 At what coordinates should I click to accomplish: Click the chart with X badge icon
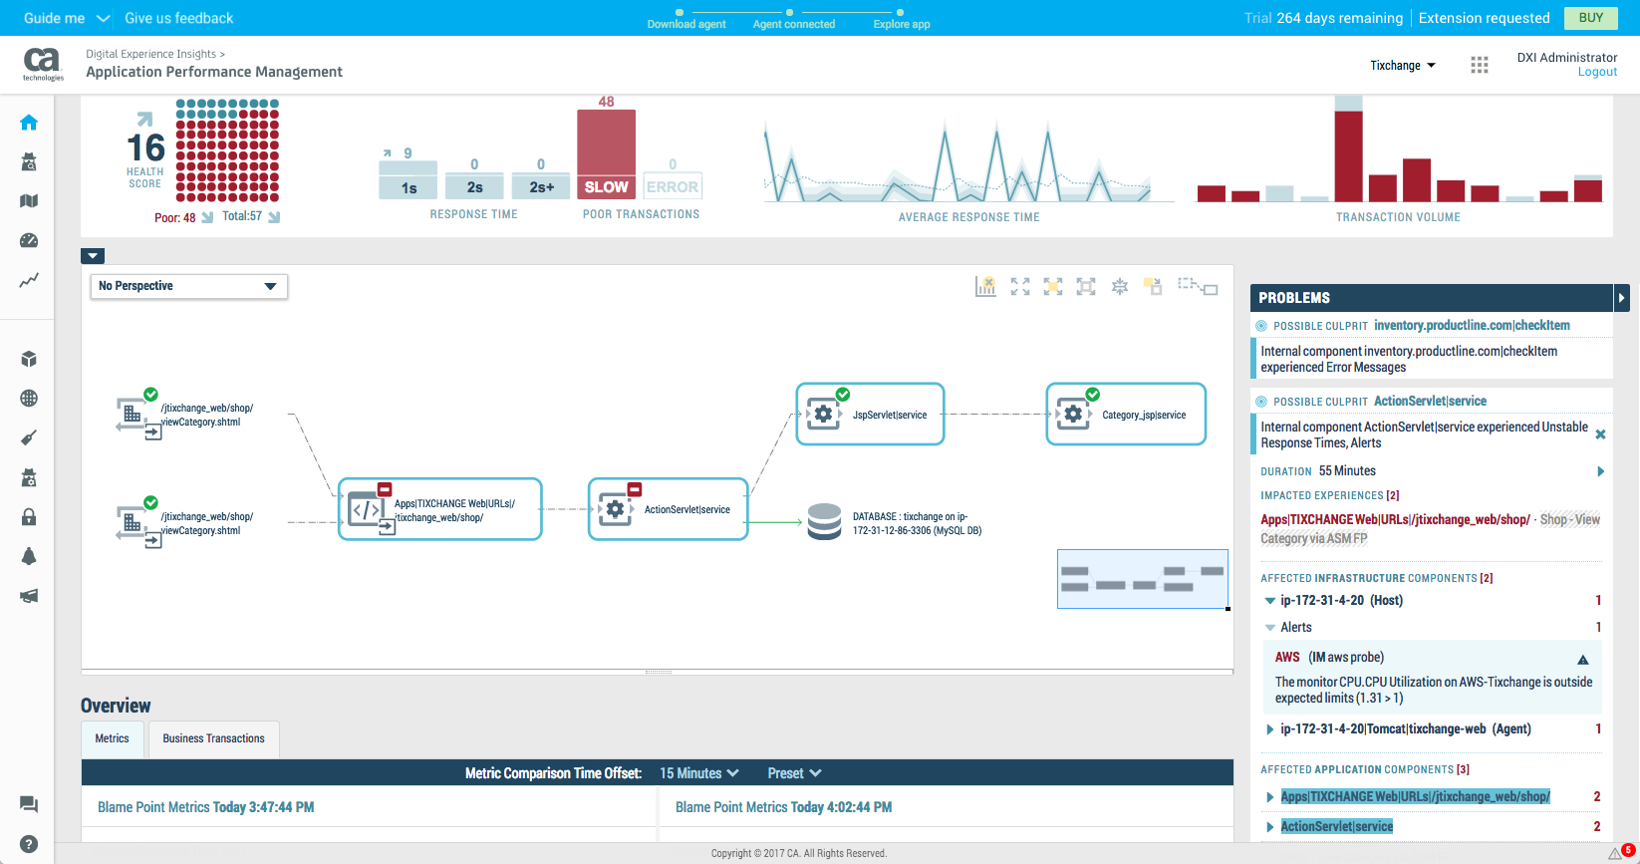985,287
